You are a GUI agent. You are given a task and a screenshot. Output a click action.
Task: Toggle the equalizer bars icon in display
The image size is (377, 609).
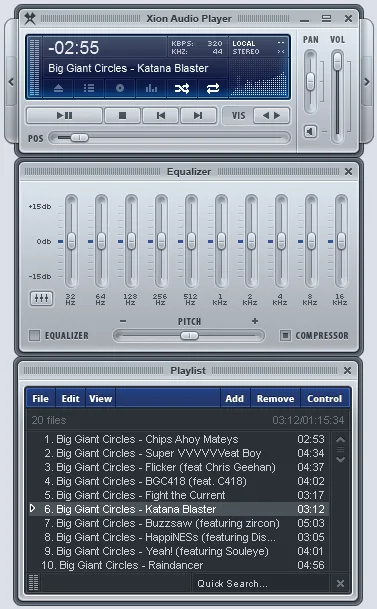151,89
